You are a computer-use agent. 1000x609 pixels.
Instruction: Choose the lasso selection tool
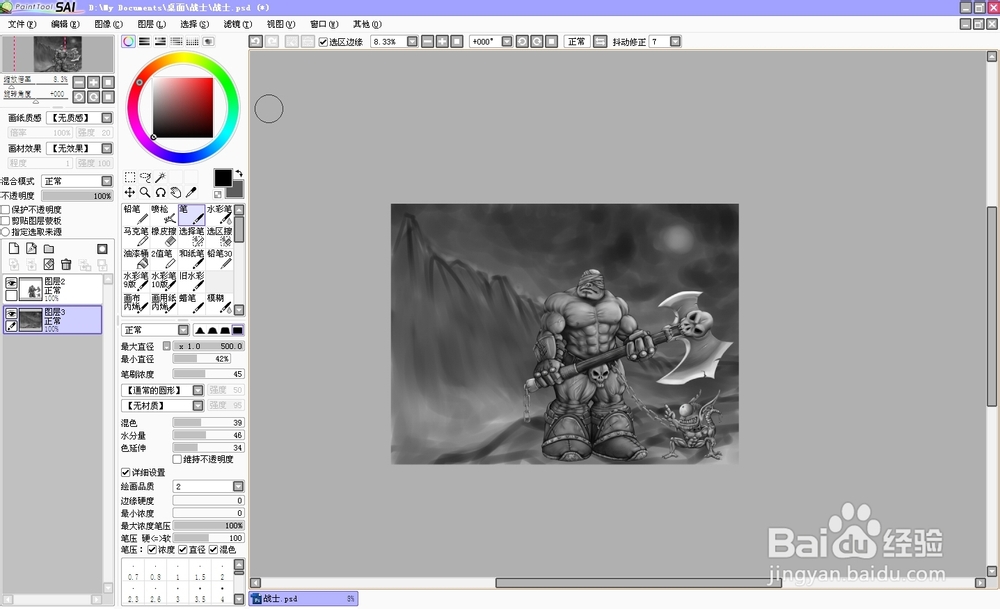click(145, 177)
